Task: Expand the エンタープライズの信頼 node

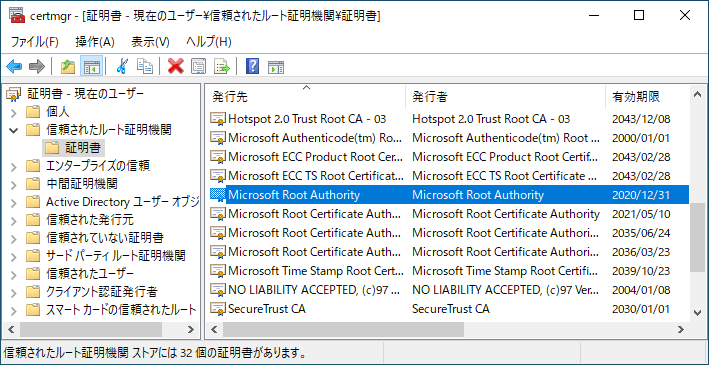Action: 14,166
